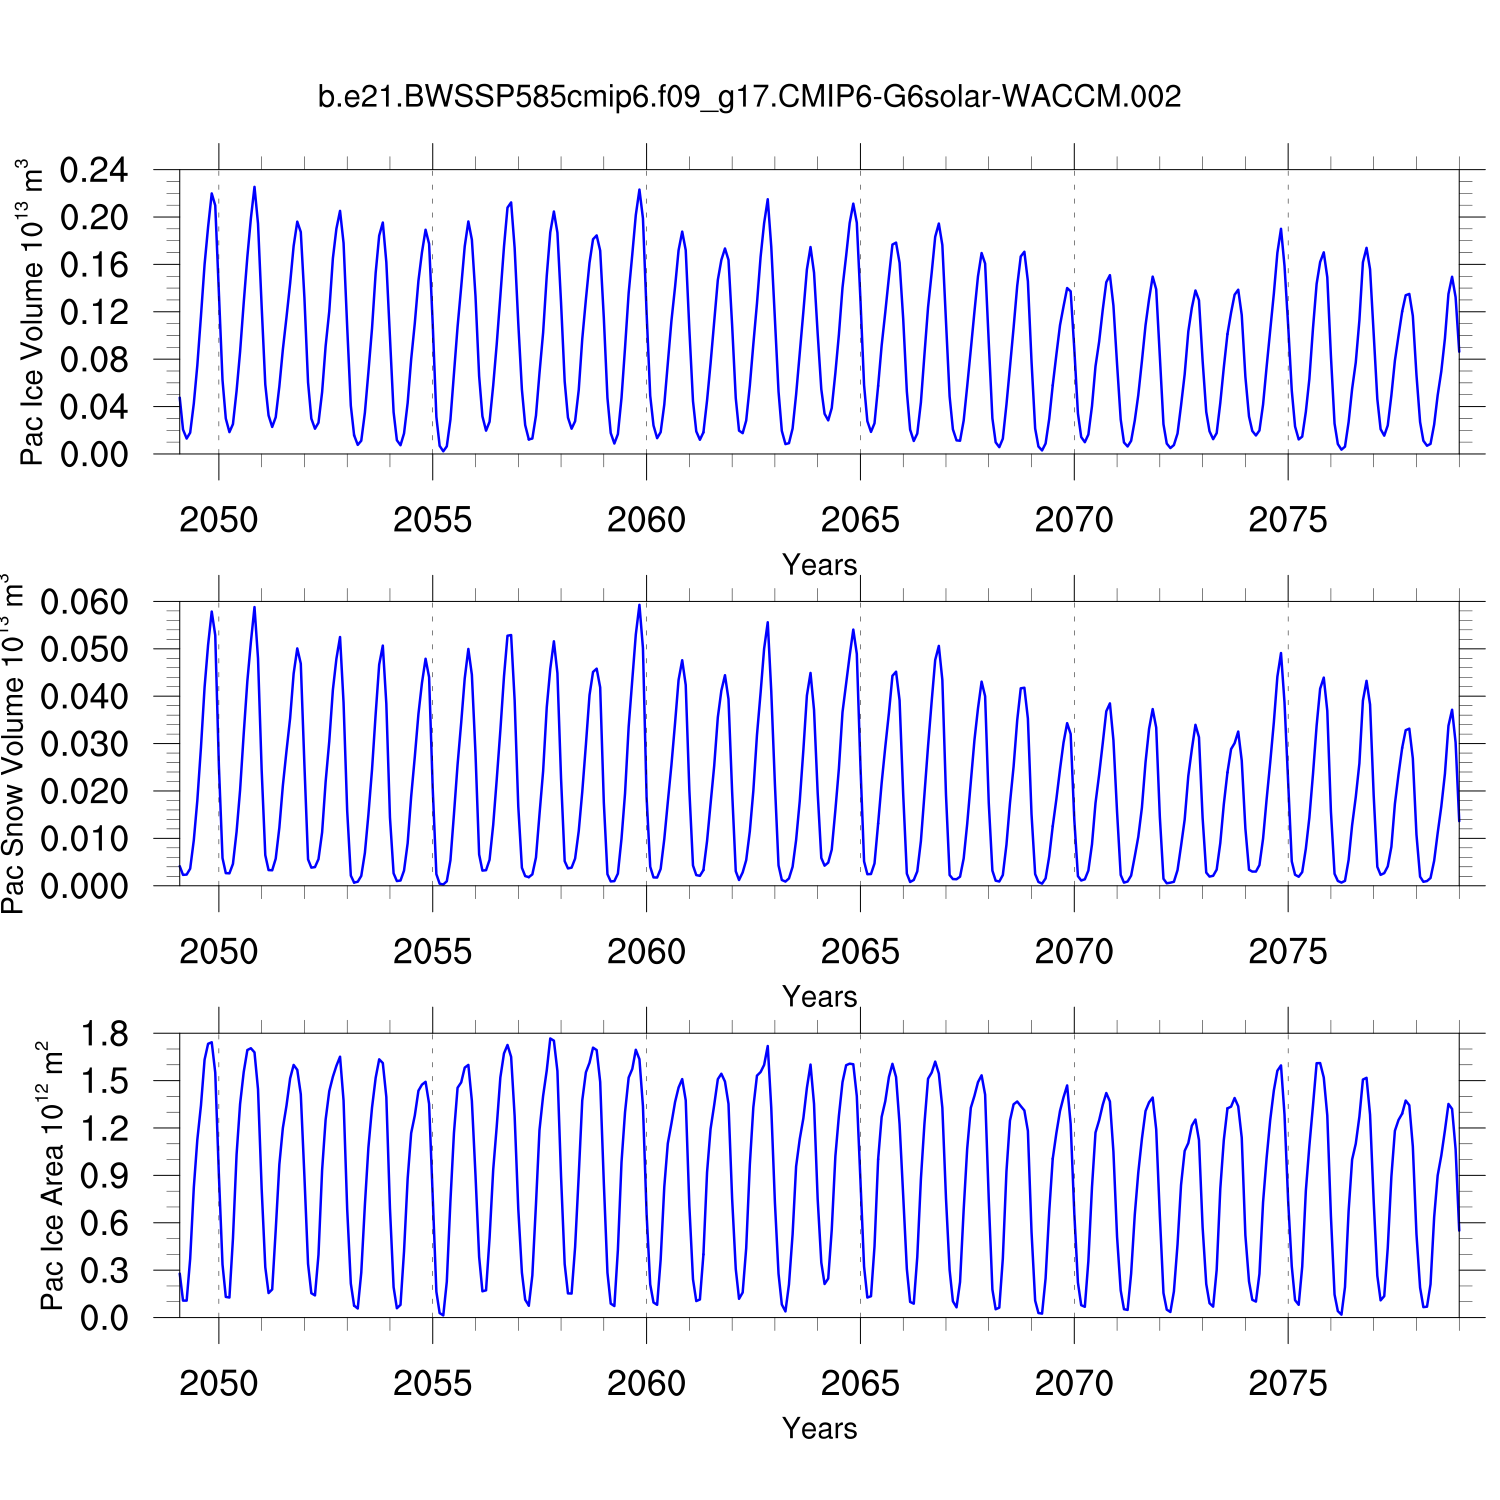Select the 2050 tick label under ice area plot

click(218, 1384)
